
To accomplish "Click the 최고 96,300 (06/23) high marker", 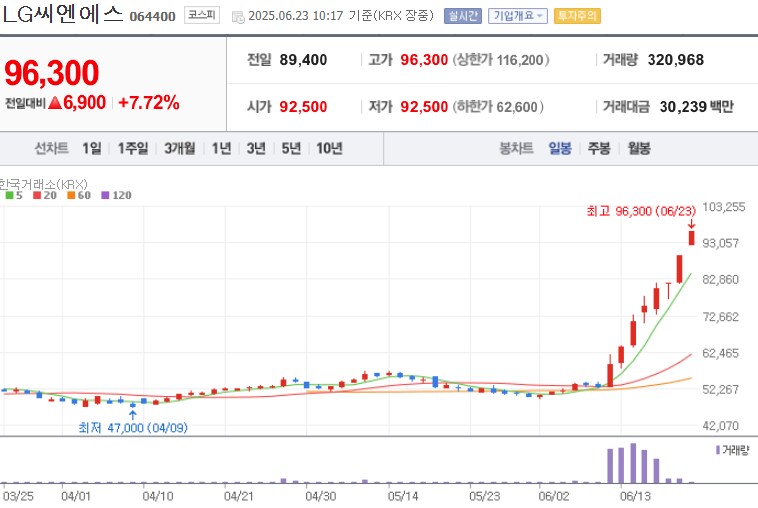I will pyautogui.click(x=641, y=211).
